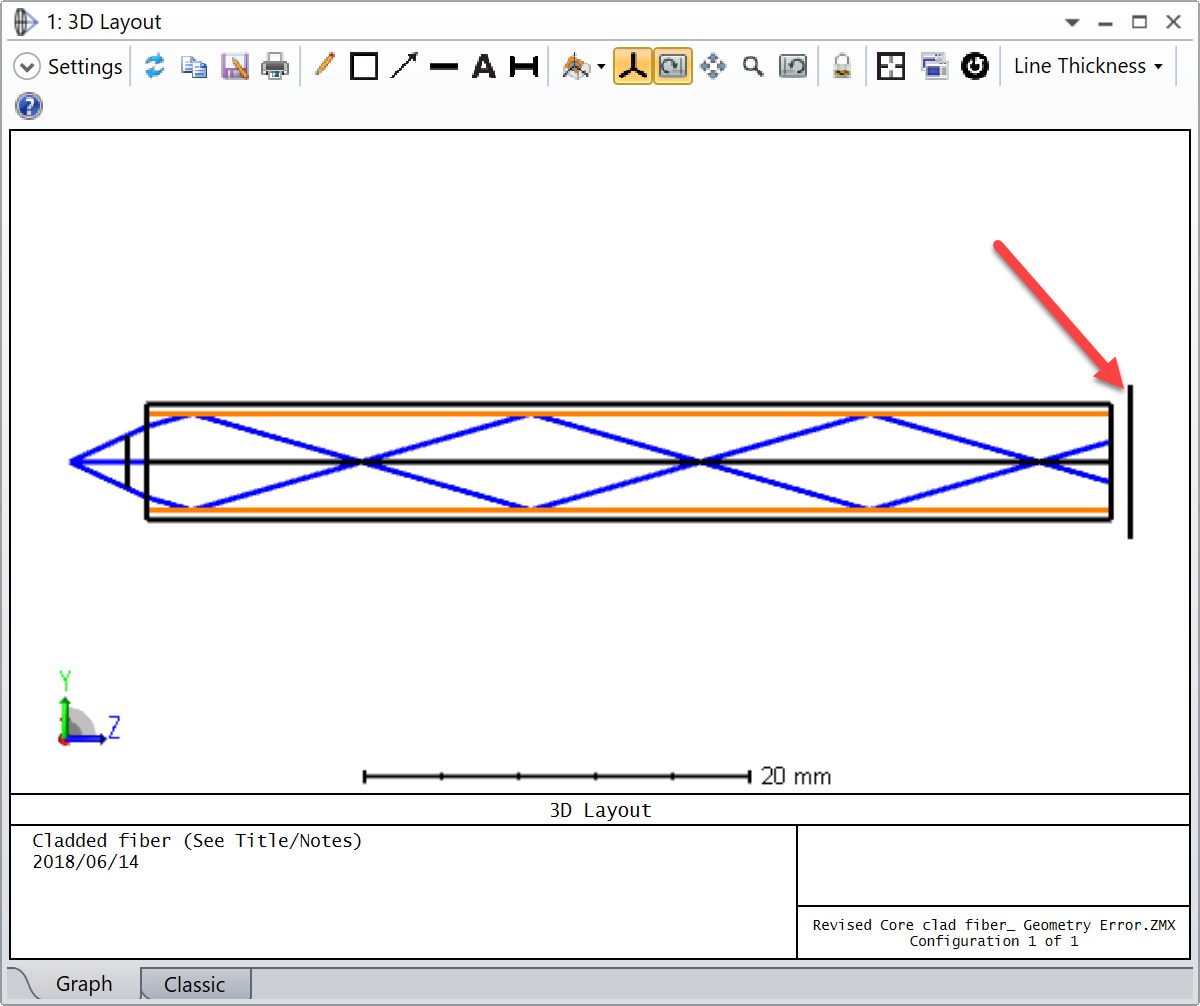Activate the pan/move view tool
Viewport: 1200px width, 1006px height.
click(713, 67)
